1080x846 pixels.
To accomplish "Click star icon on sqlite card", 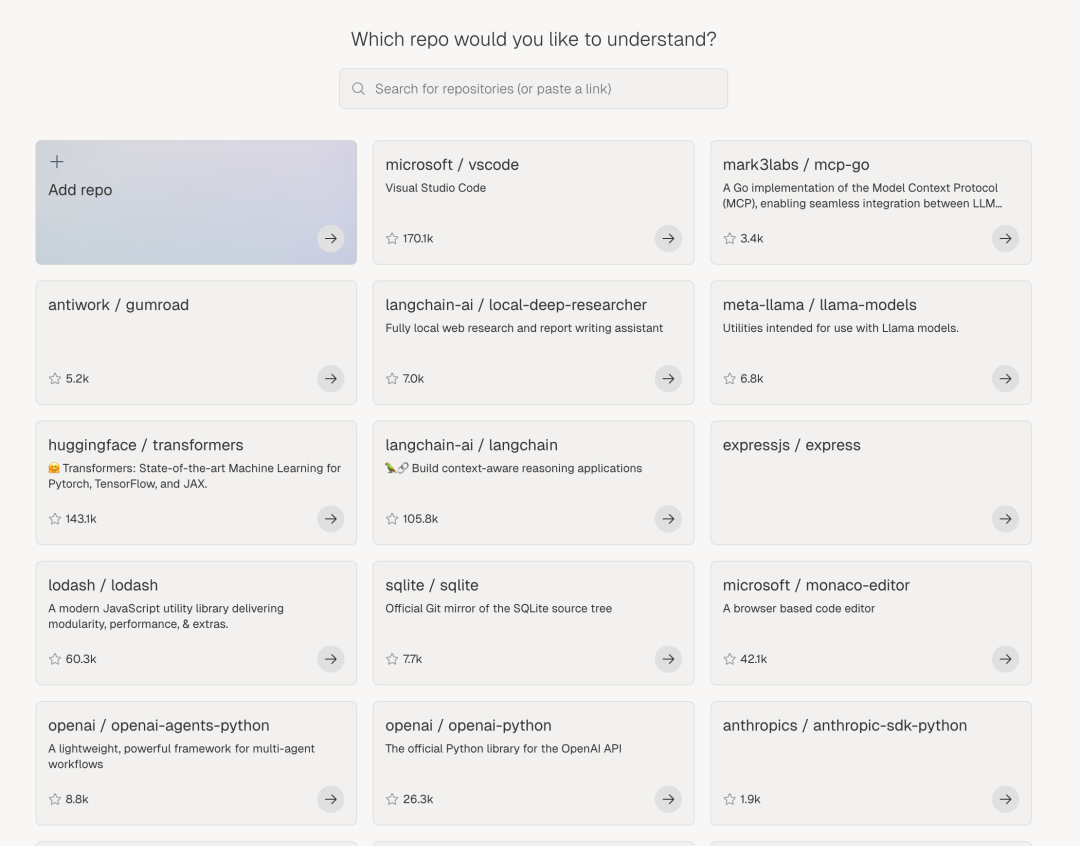I will pos(392,659).
